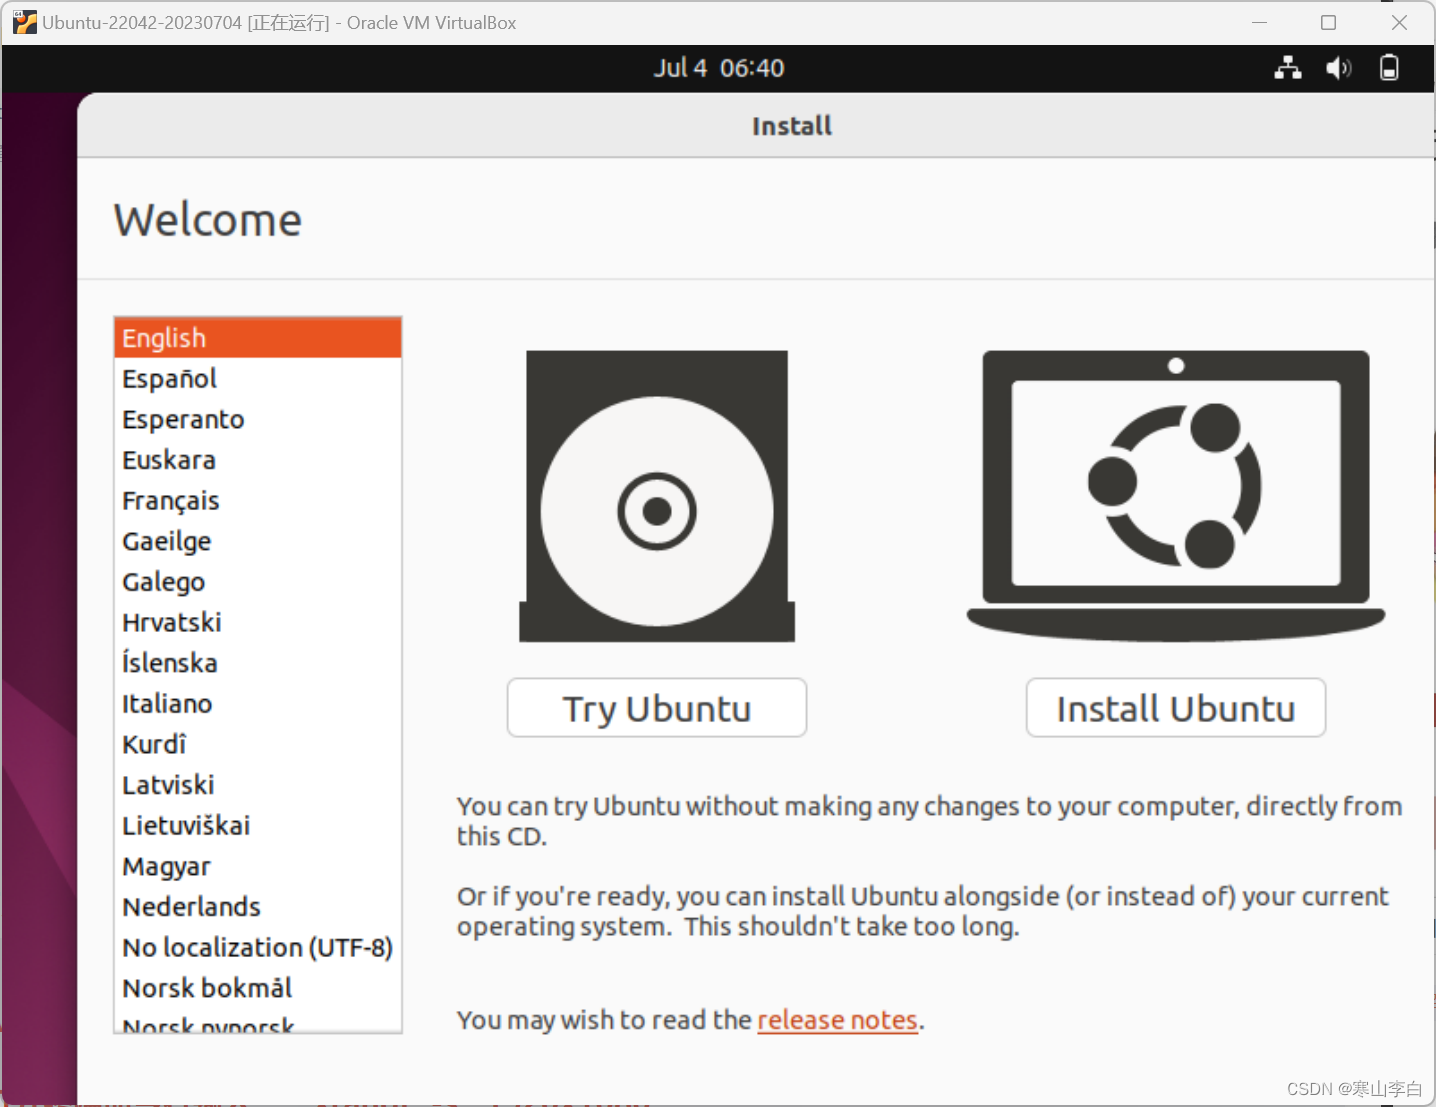The height and width of the screenshot is (1107, 1436).
Task: Click the Install Ubuntu button
Action: pos(1175,708)
